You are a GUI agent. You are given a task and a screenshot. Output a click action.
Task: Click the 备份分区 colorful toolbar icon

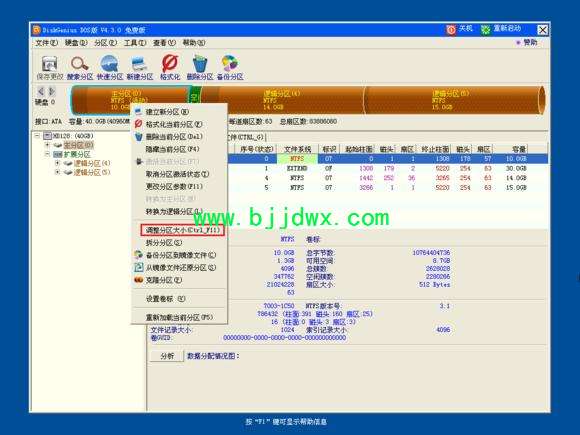(x=230, y=63)
